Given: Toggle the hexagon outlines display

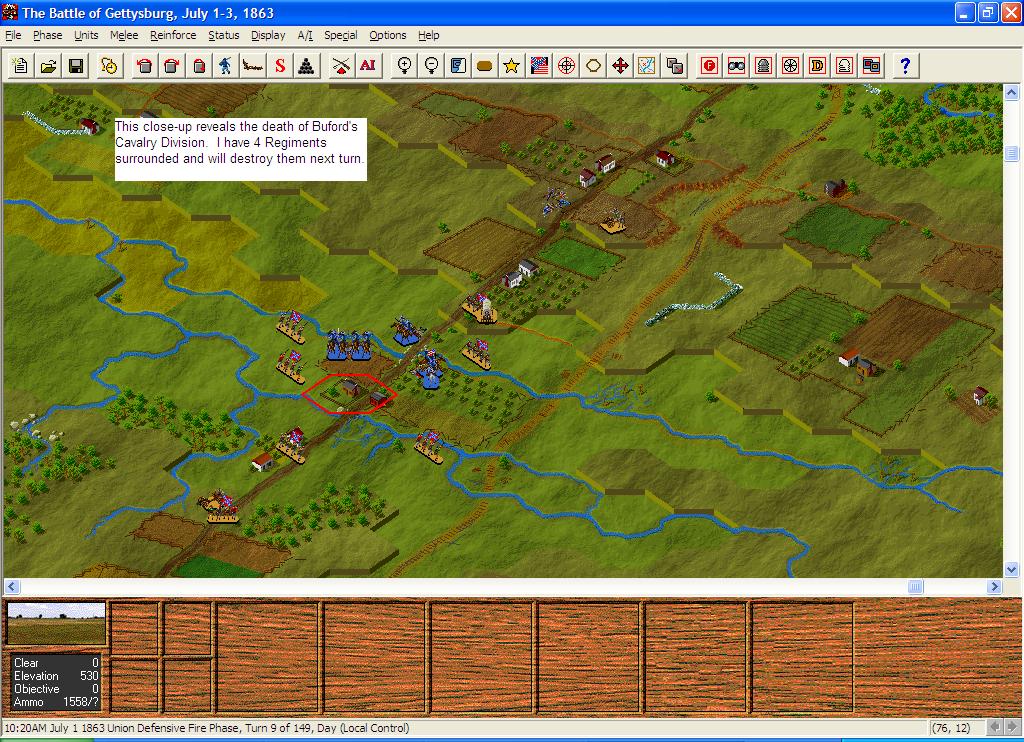Looking at the screenshot, I should (x=593, y=65).
